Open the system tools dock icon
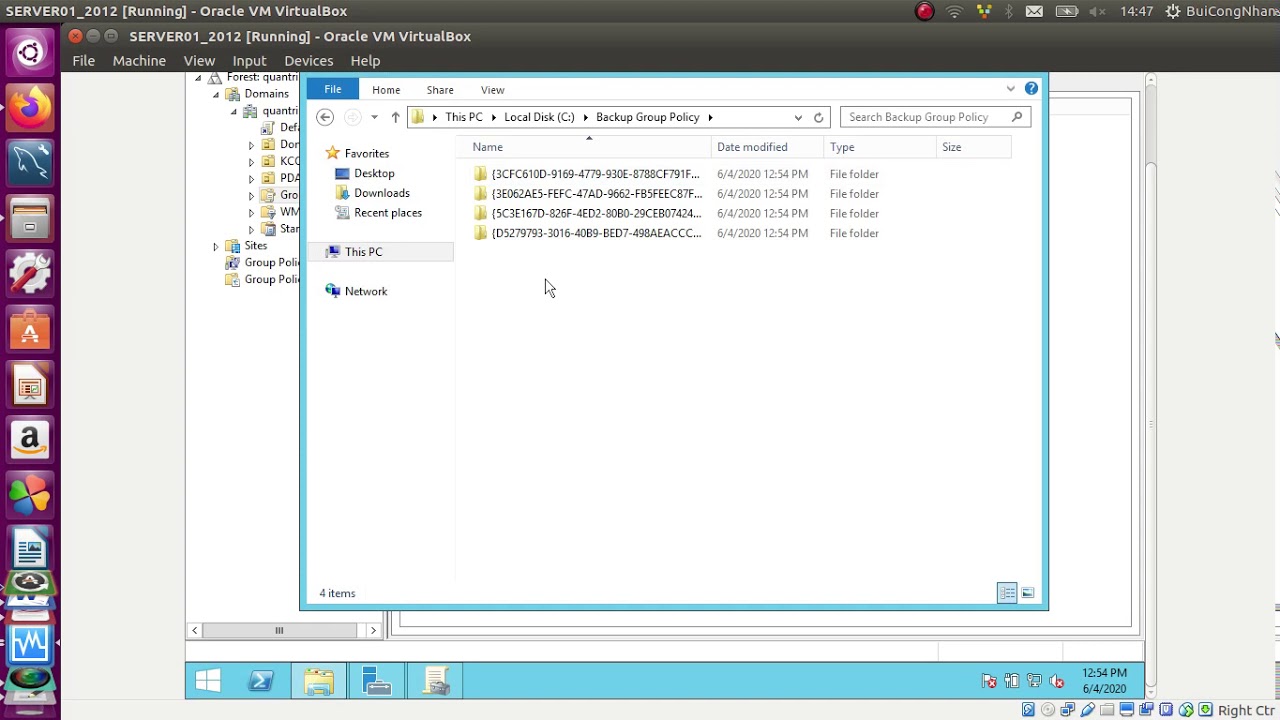The image size is (1280, 720). [30, 273]
